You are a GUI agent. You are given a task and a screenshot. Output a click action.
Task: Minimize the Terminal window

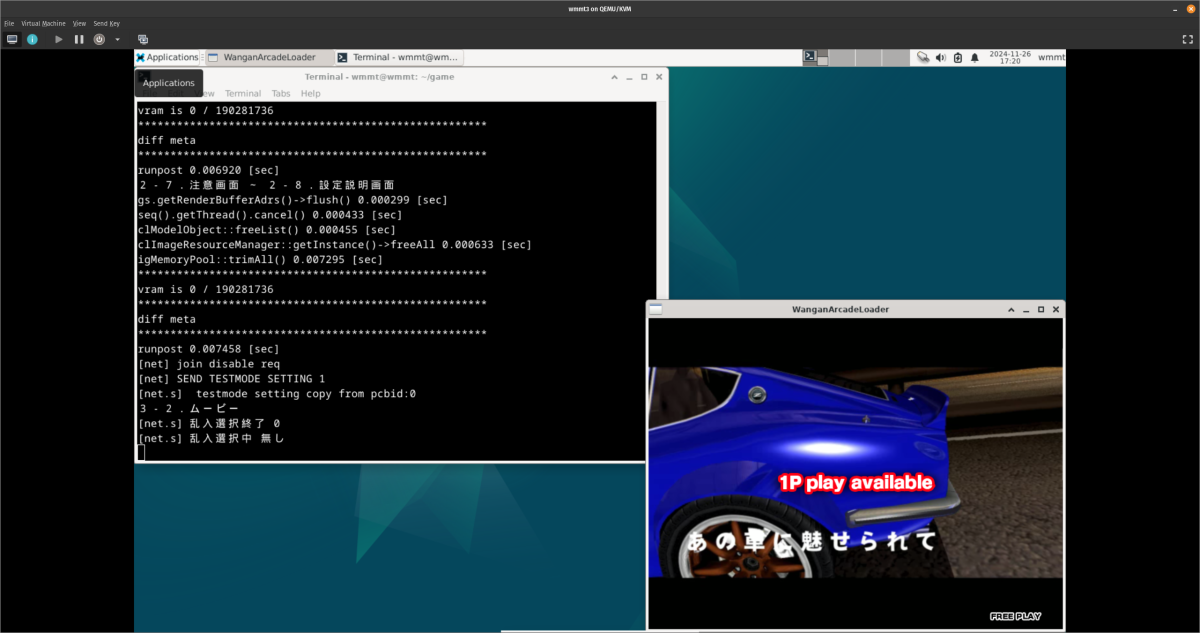pos(629,77)
